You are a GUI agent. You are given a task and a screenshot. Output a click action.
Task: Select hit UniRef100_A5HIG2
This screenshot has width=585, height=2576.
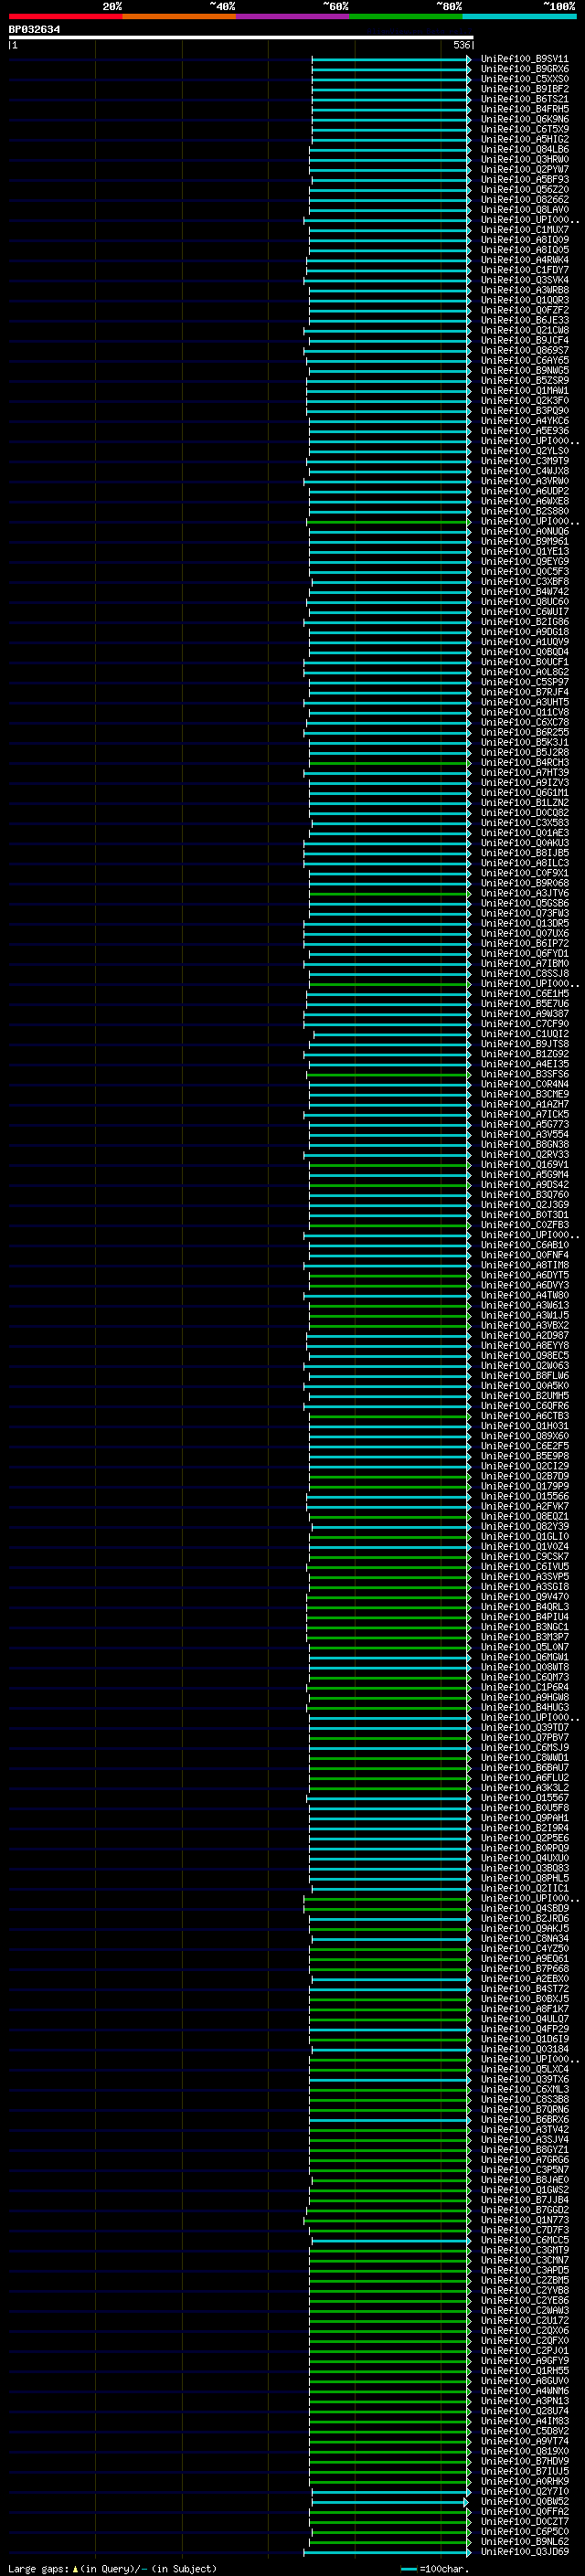pyautogui.click(x=524, y=139)
